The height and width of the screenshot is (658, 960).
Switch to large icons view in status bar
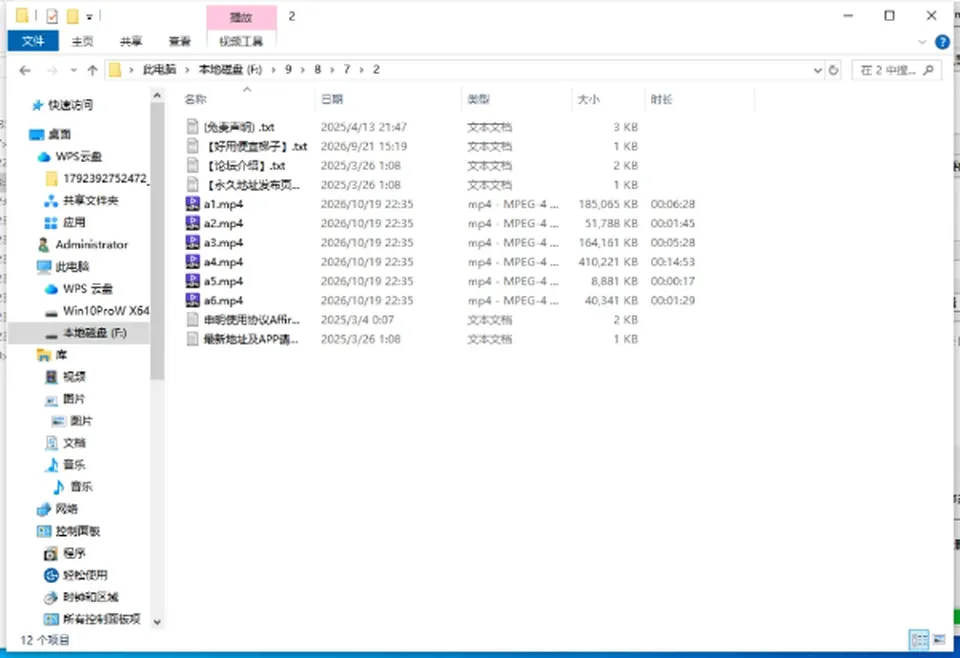[939, 640]
